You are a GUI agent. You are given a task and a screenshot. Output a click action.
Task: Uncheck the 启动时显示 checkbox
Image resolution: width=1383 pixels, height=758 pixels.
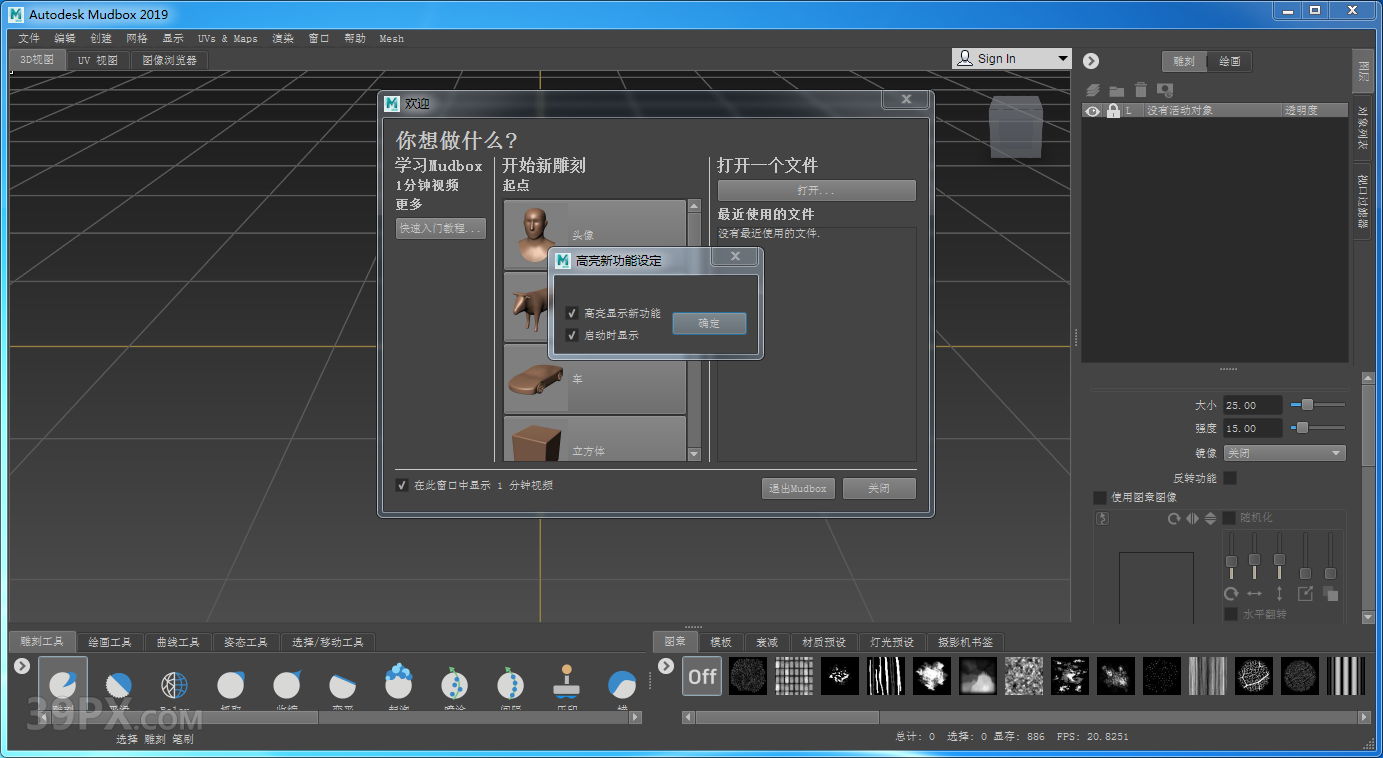[572, 335]
